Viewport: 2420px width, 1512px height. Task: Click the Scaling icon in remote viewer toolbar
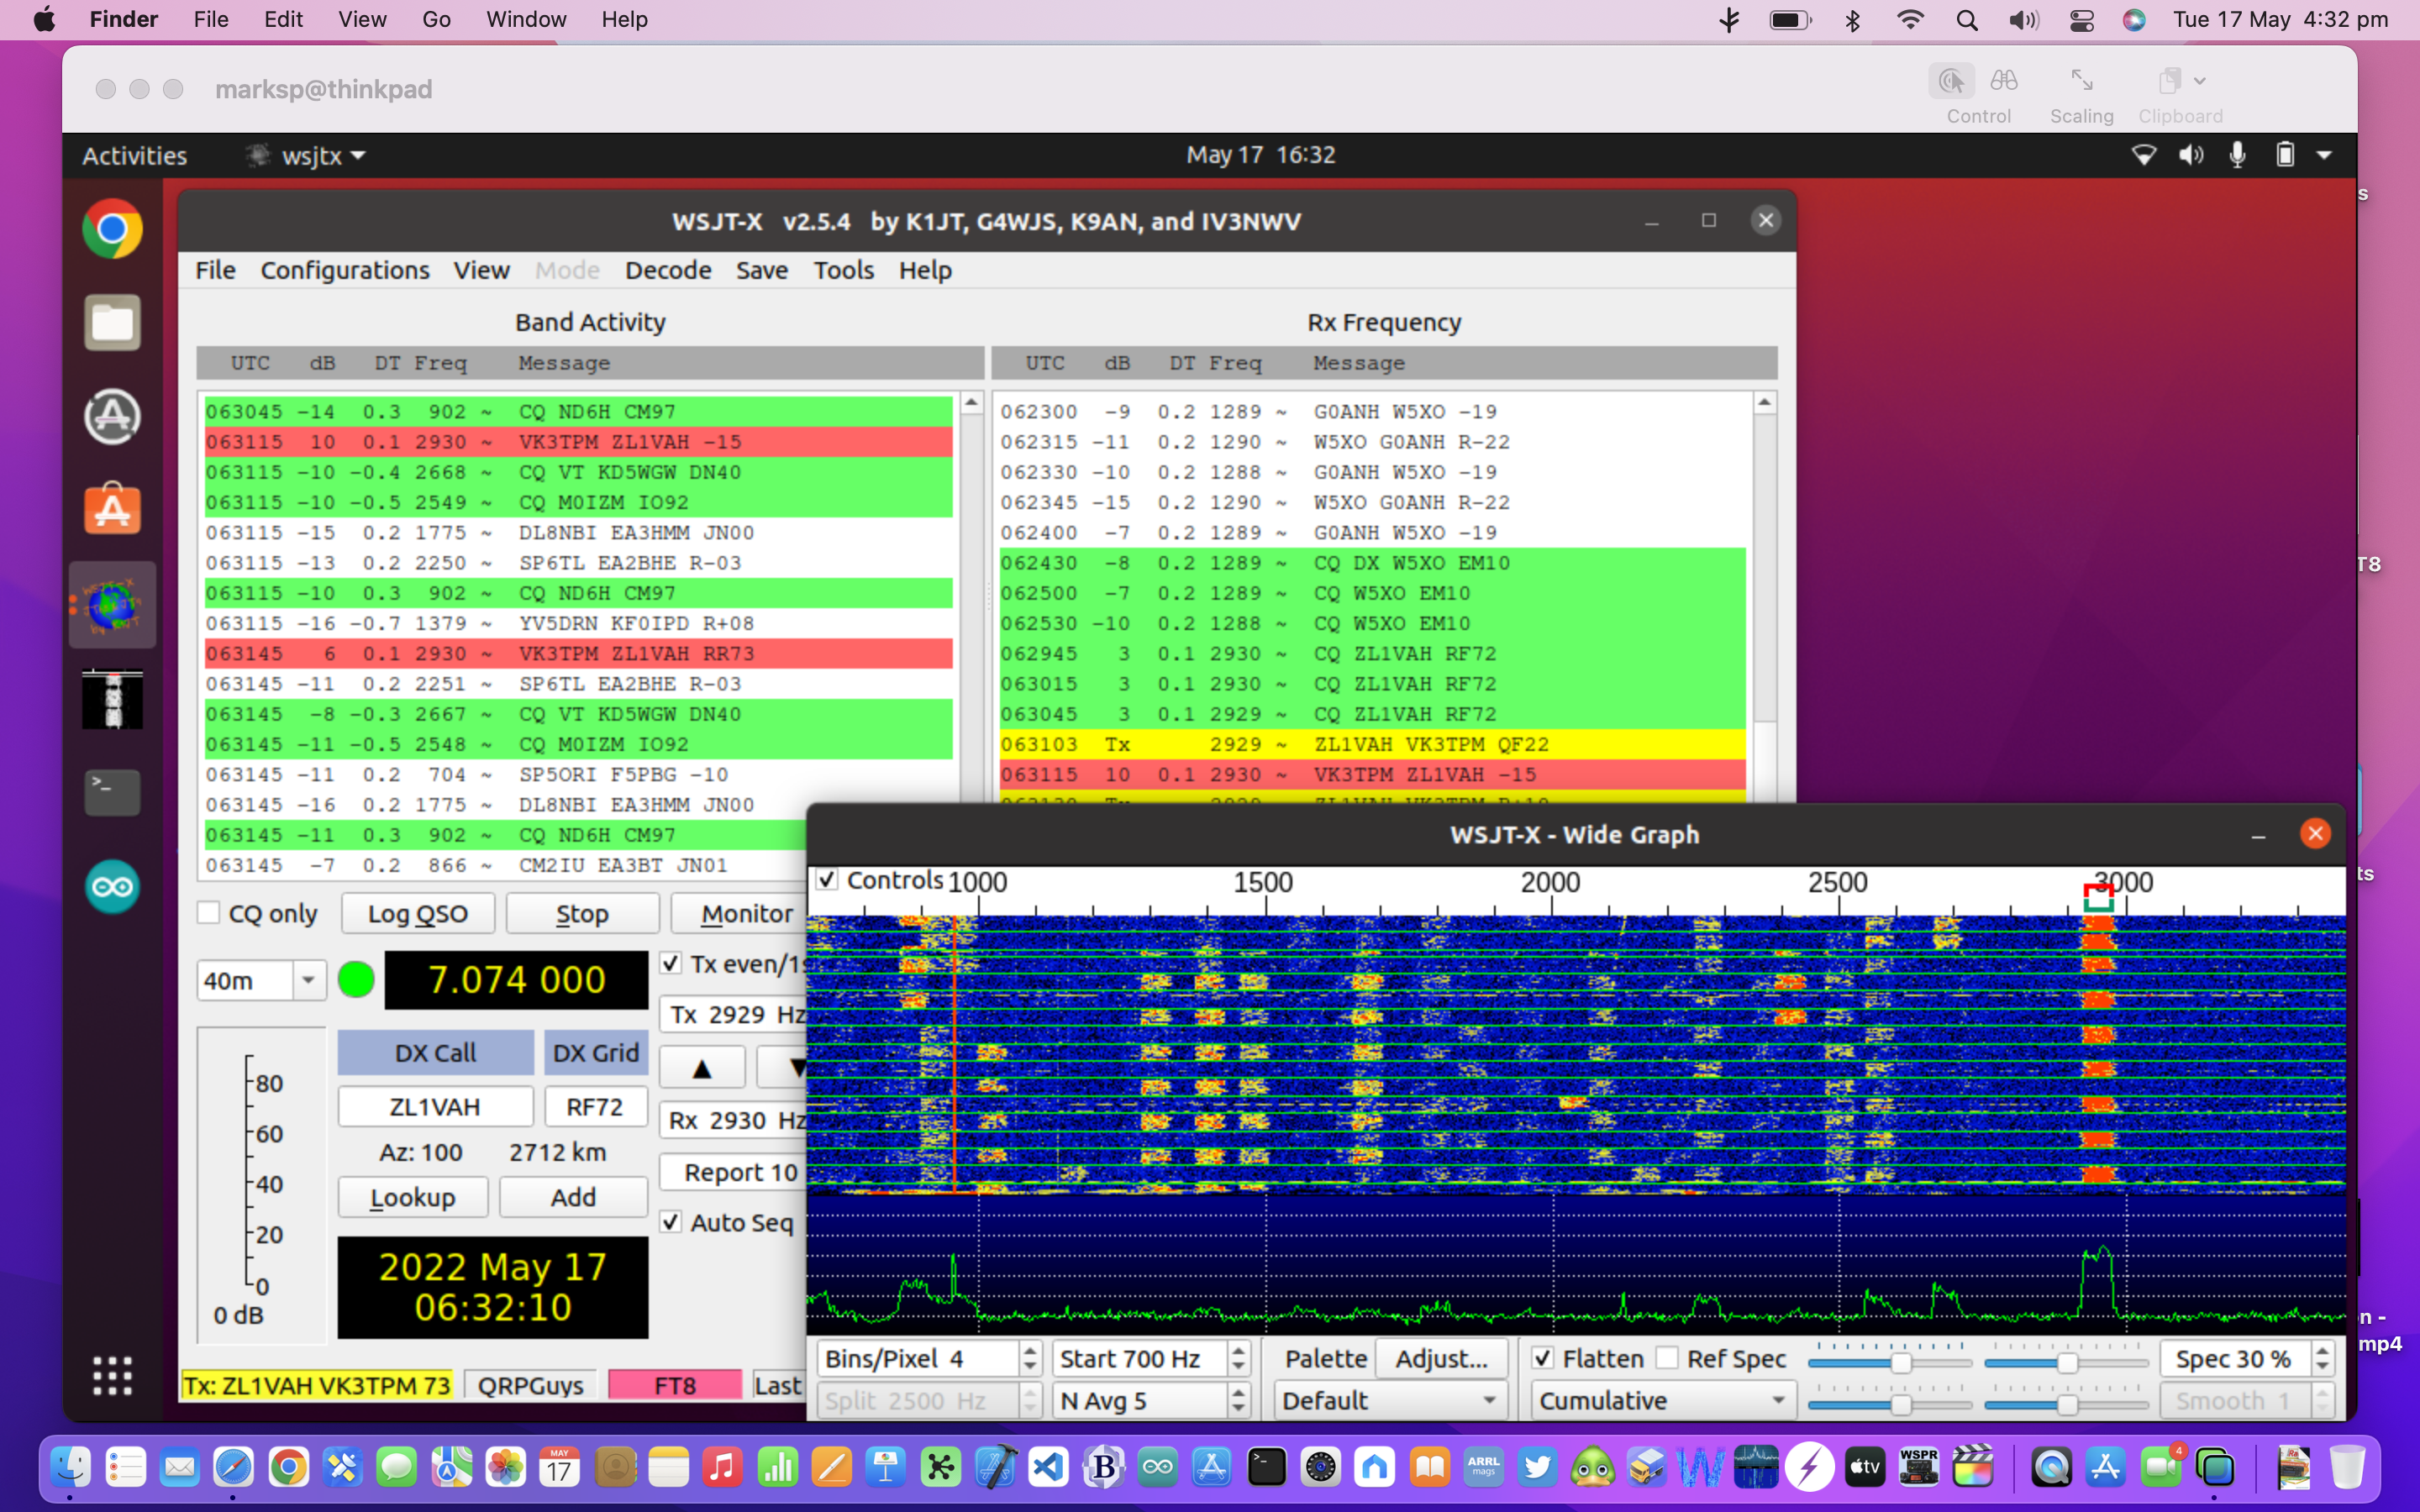pos(2082,80)
